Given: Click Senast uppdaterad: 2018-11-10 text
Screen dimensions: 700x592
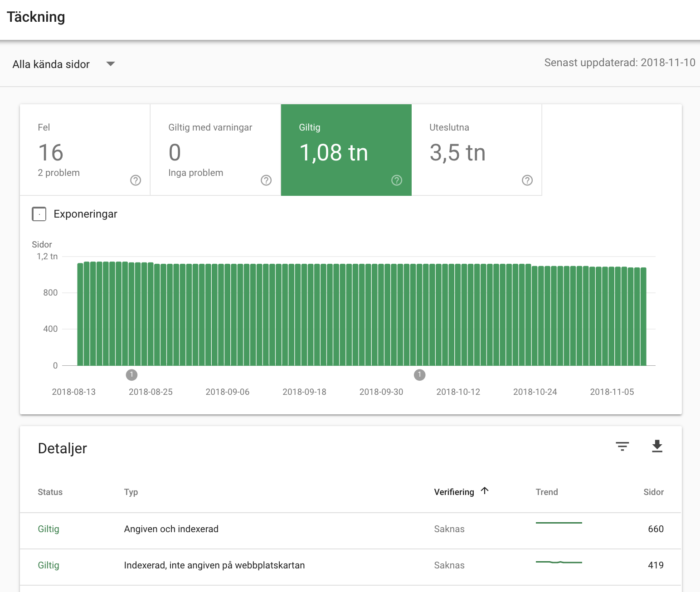Looking at the screenshot, I should point(620,63).
